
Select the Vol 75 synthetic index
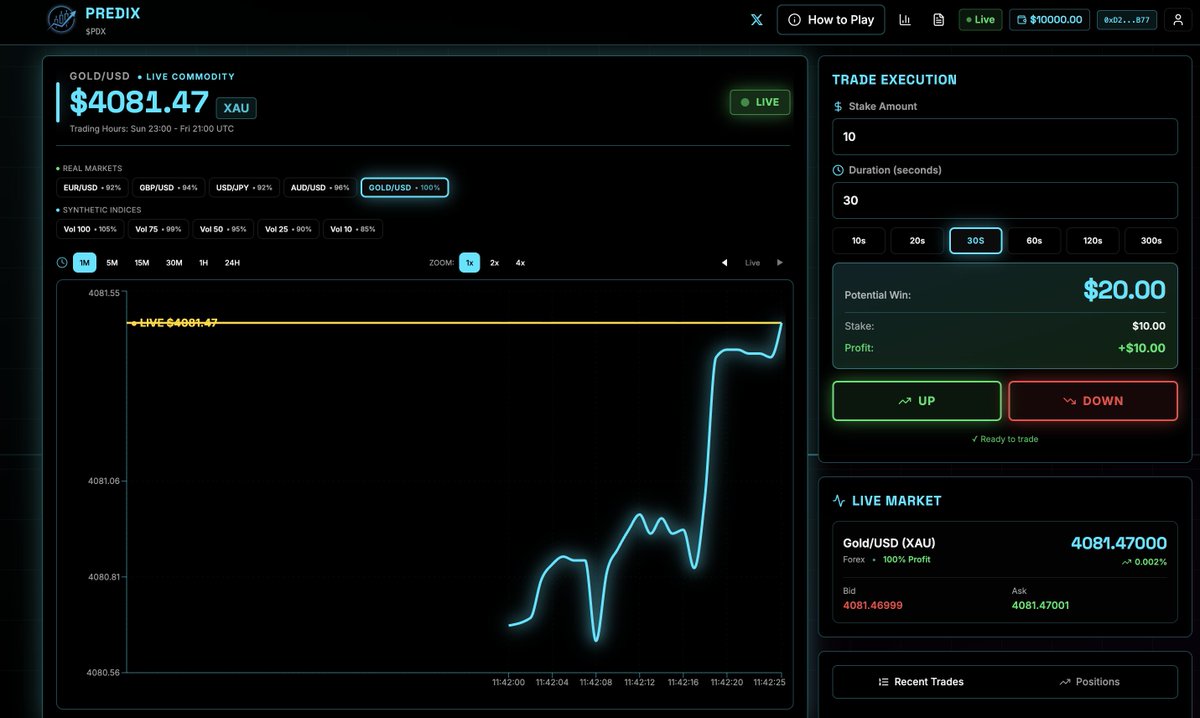158,229
